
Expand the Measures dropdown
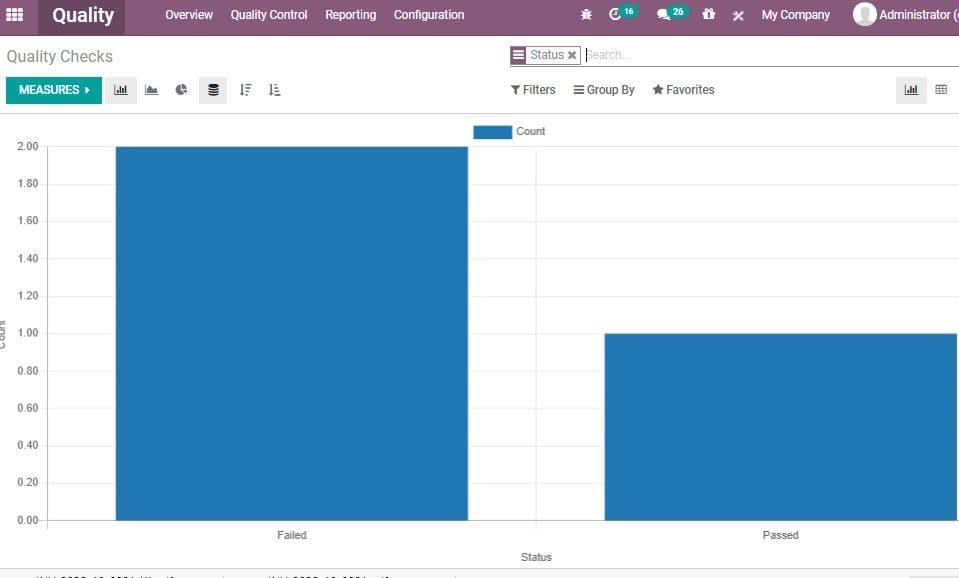[52, 89]
